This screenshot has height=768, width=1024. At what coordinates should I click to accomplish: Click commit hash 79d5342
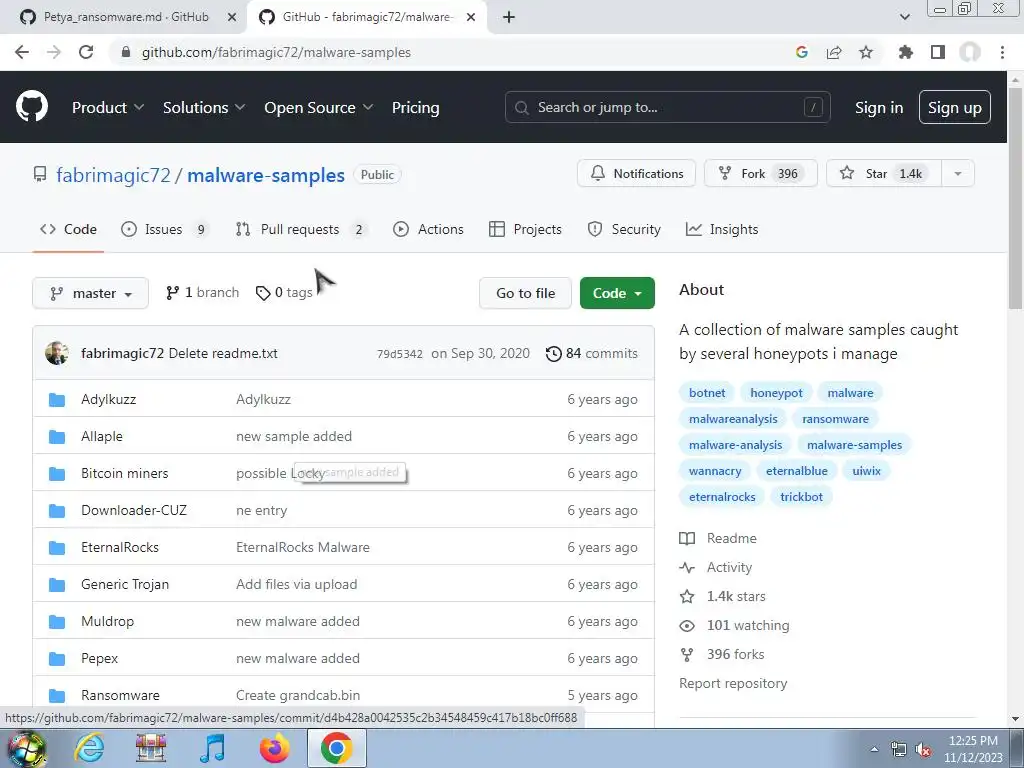click(x=400, y=354)
